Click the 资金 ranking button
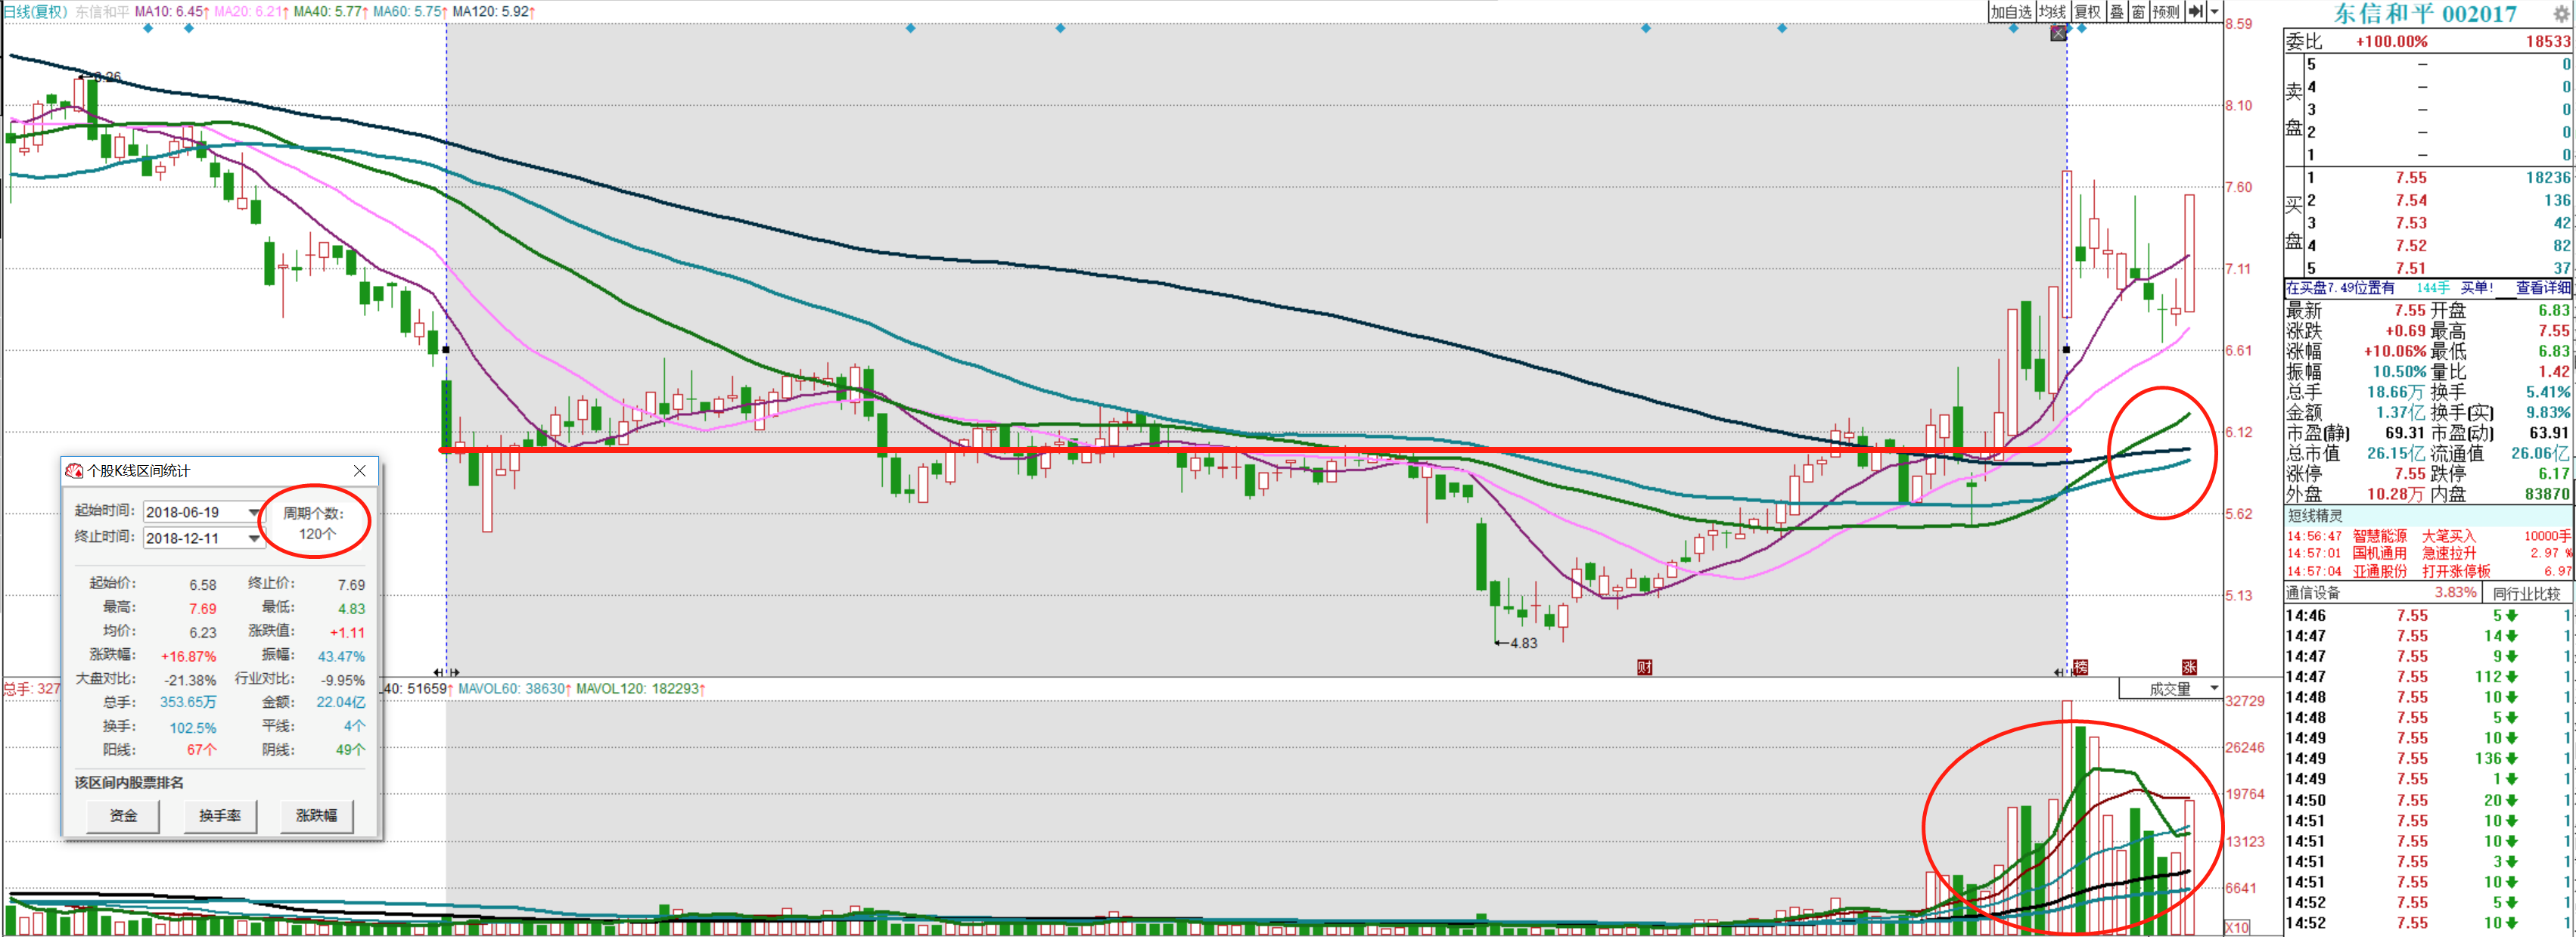The height and width of the screenshot is (937, 2576). pyautogui.click(x=123, y=816)
